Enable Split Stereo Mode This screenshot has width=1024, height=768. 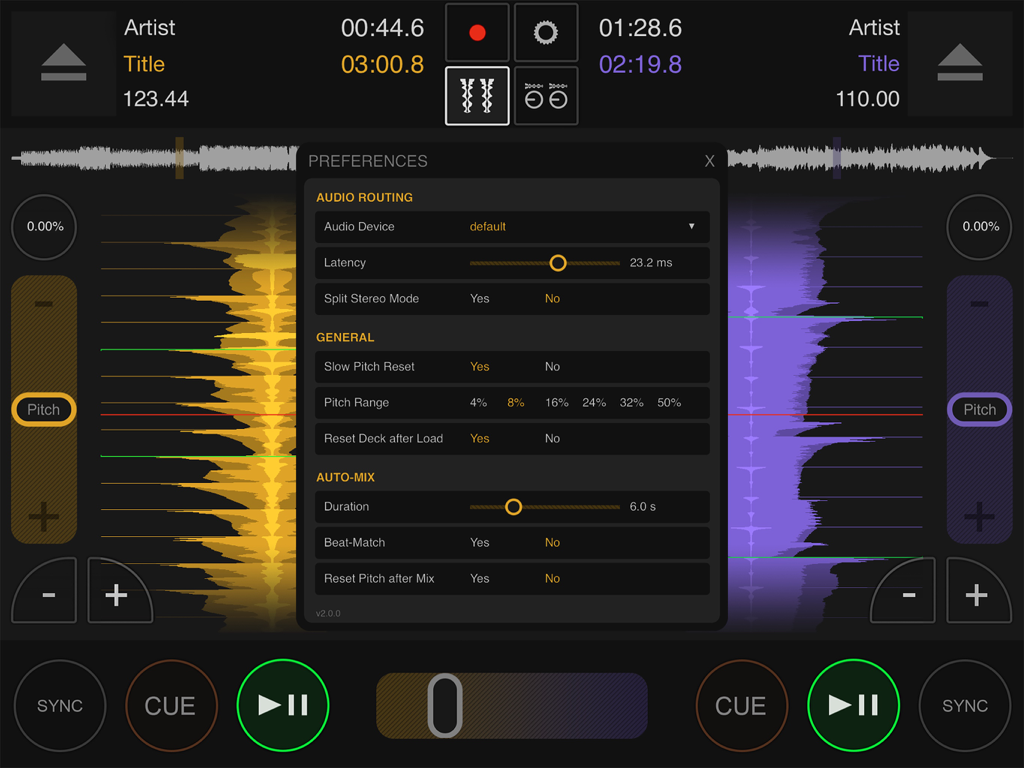pyautogui.click(x=479, y=298)
